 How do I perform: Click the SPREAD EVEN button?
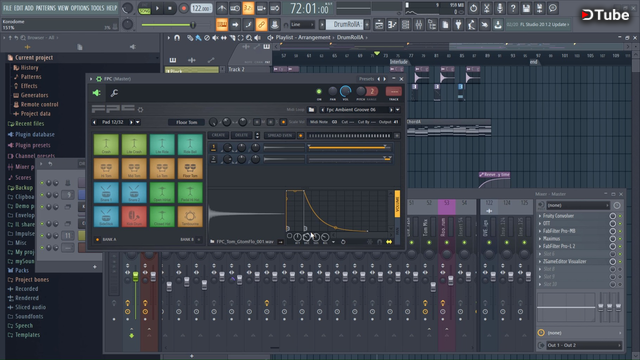280,135
